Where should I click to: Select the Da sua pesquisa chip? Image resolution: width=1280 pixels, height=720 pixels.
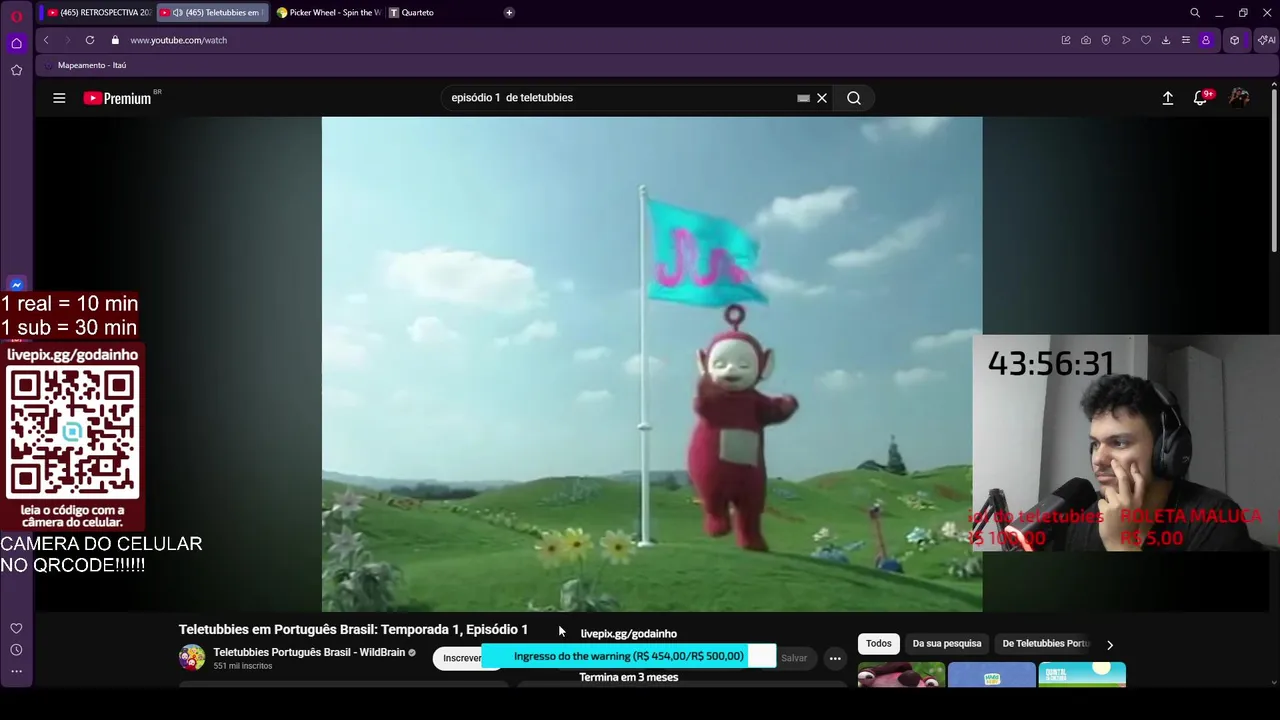pyautogui.click(x=947, y=644)
